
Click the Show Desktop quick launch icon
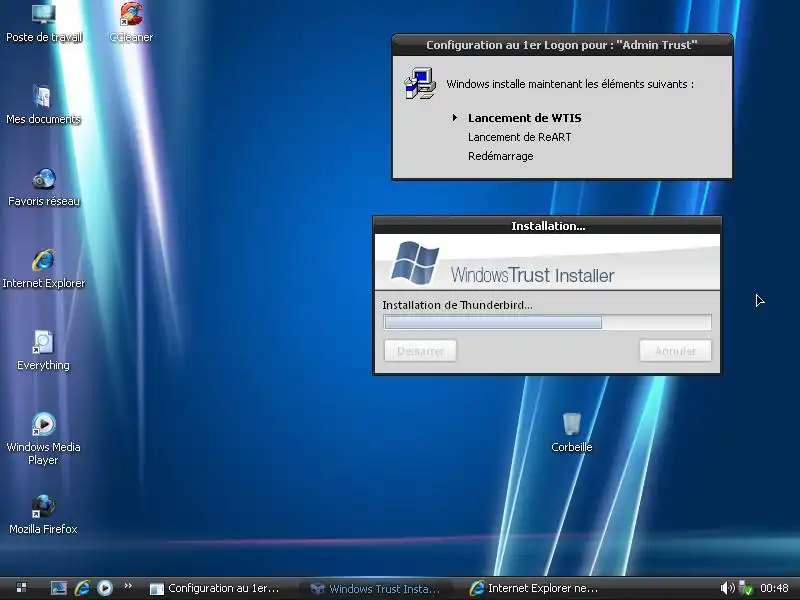[59, 588]
